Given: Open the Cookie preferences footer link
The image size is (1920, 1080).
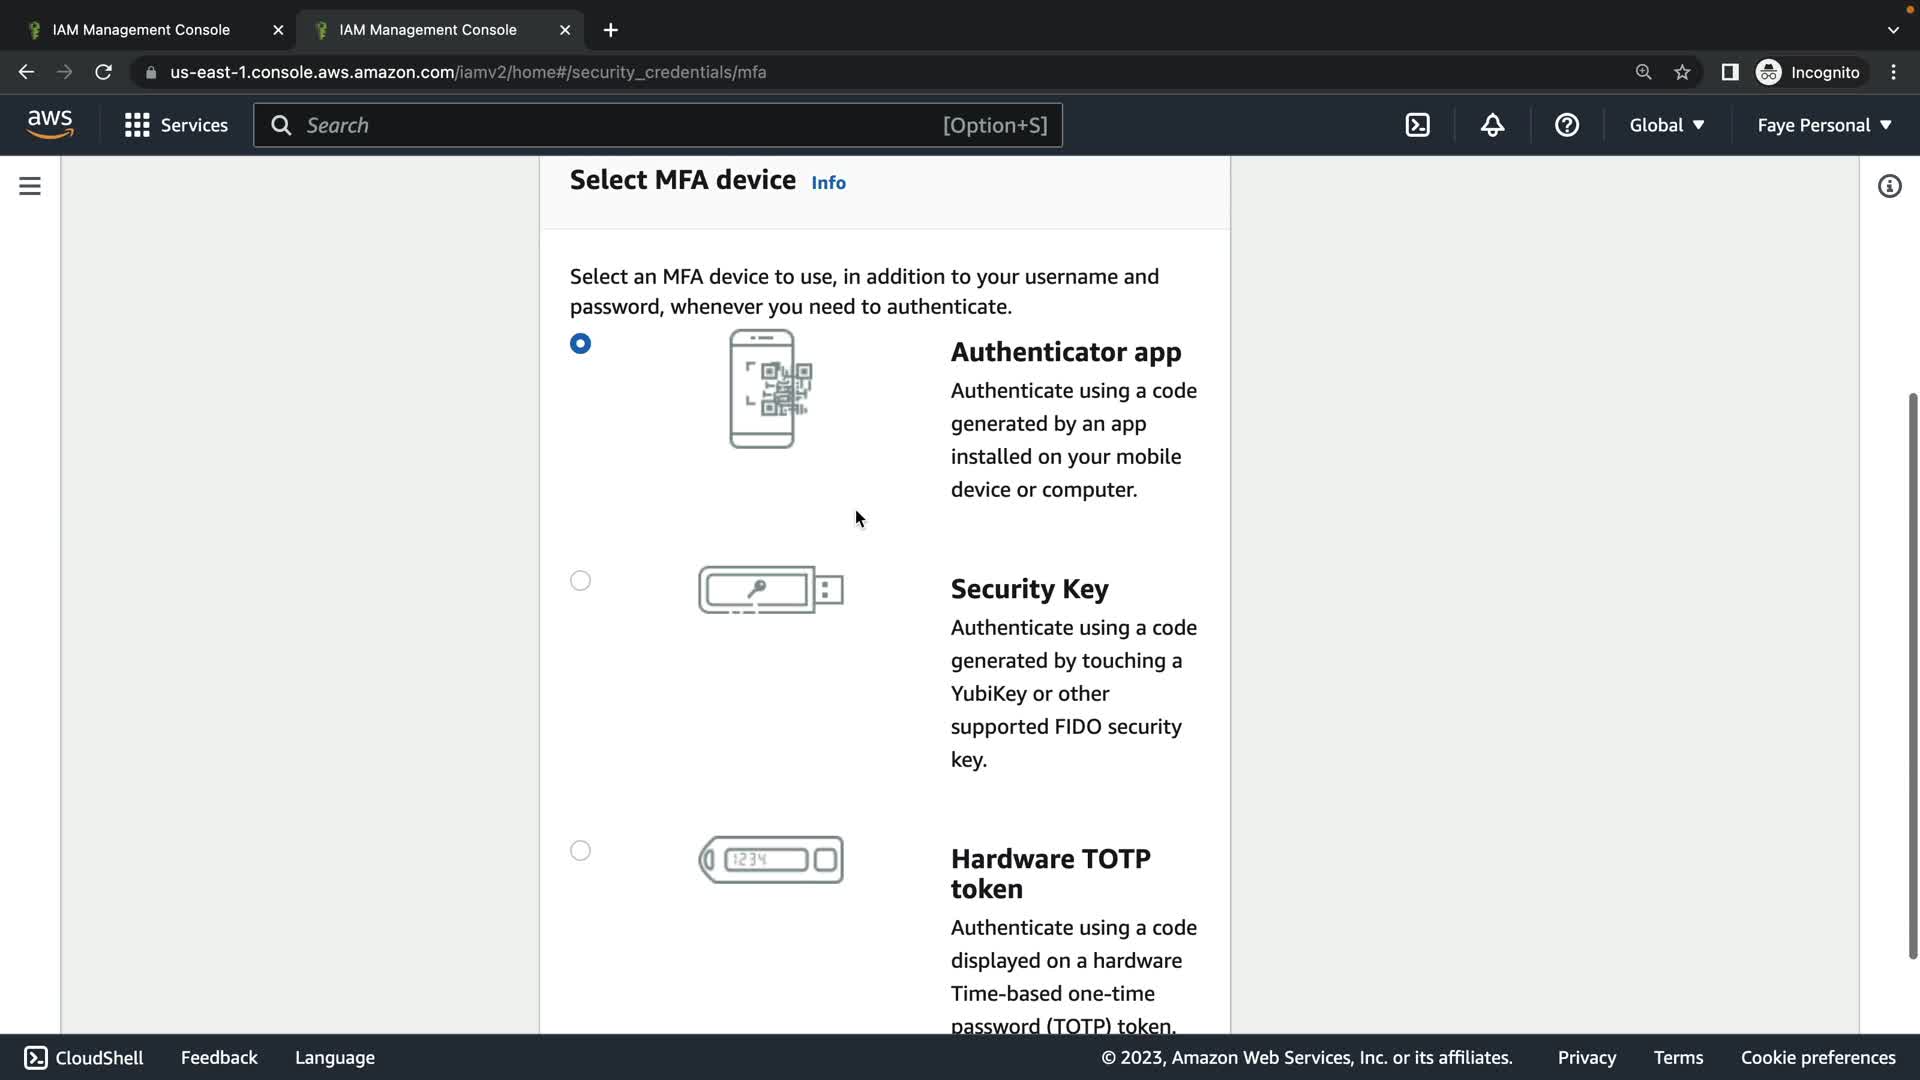Looking at the screenshot, I should tap(1817, 1057).
